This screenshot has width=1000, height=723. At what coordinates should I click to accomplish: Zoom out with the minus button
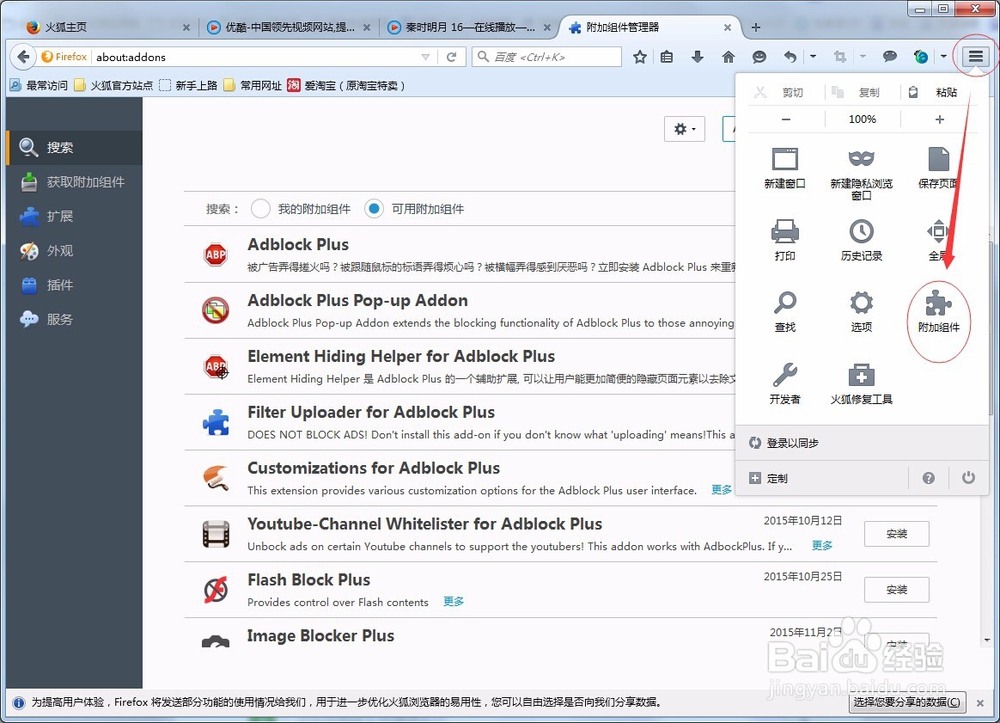[786, 119]
